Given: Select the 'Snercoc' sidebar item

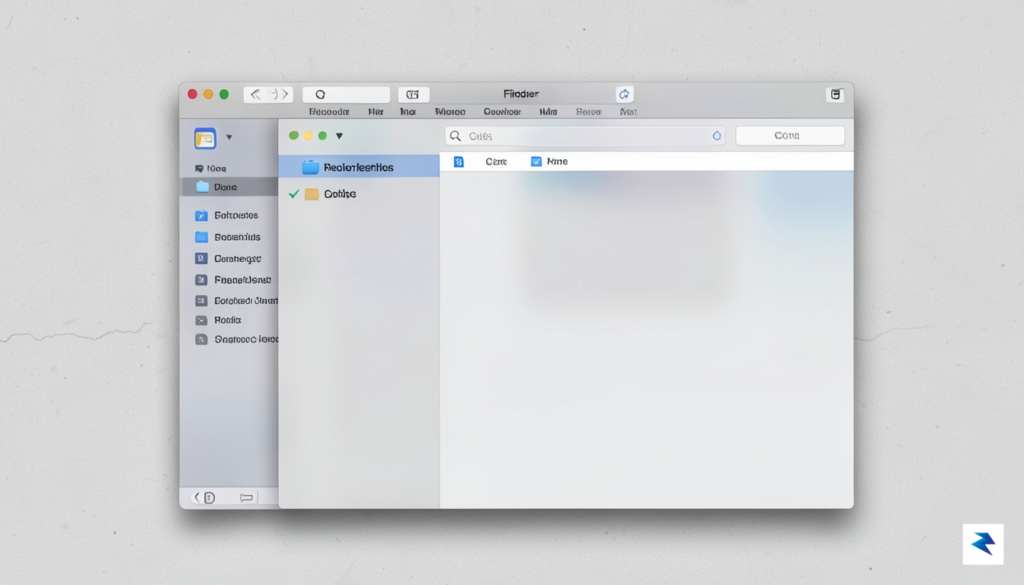Looking at the screenshot, I should pos(236,340).
